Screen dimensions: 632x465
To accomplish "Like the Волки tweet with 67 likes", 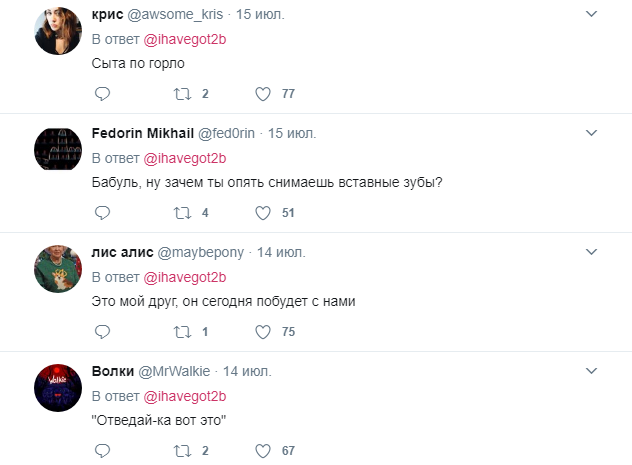I will point(263,450).
